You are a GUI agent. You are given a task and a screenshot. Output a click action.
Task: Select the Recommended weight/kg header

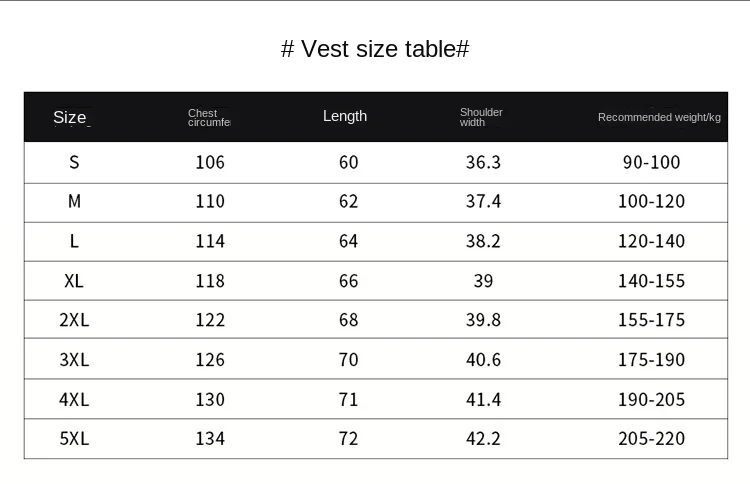[x=659, y=117]
